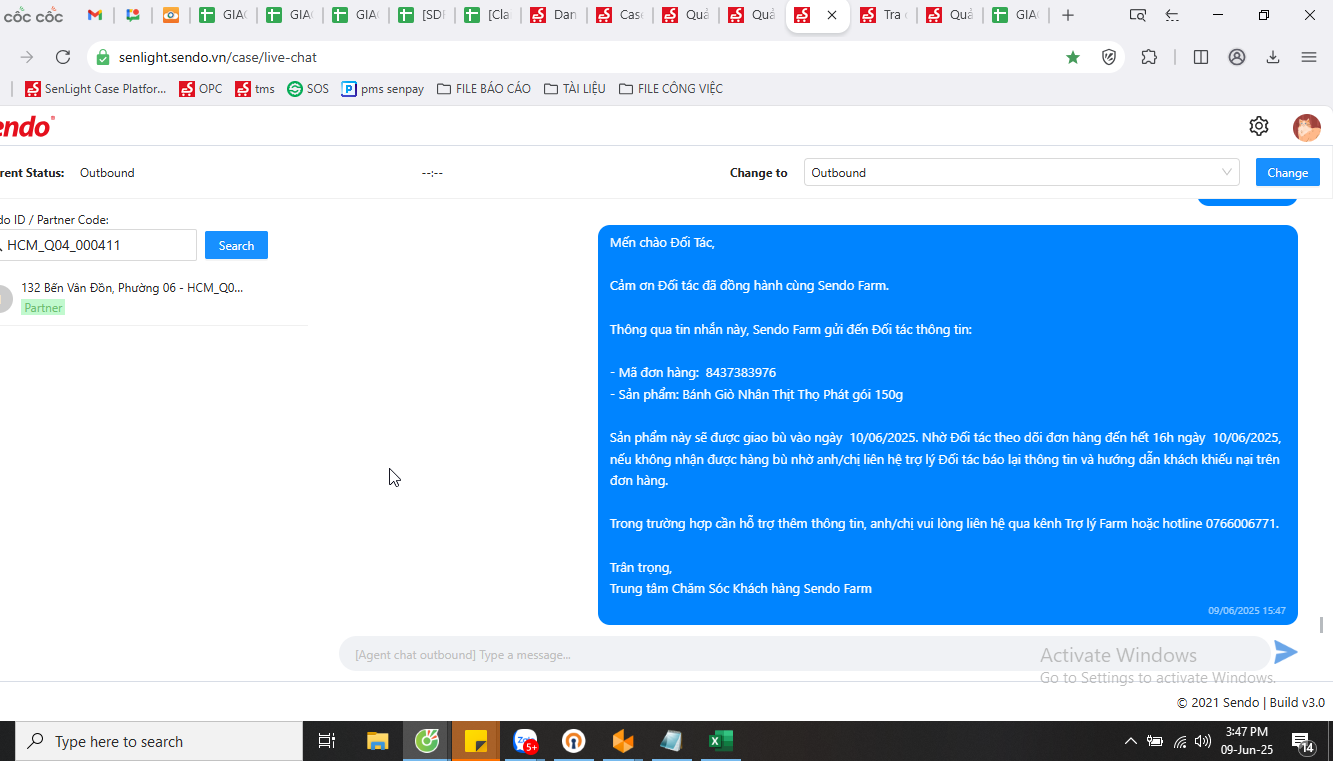
Task: Close the active Sendo tab
Action: [832, 15]
